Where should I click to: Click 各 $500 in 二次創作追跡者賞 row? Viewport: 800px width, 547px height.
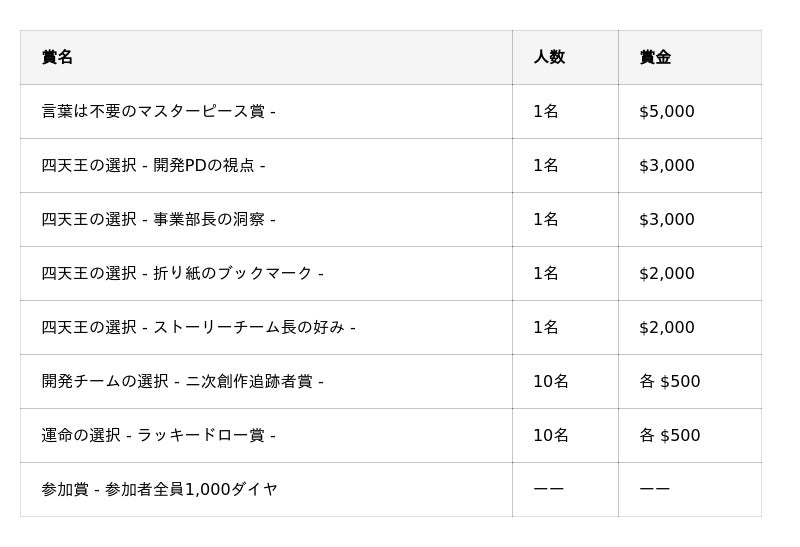669,381
